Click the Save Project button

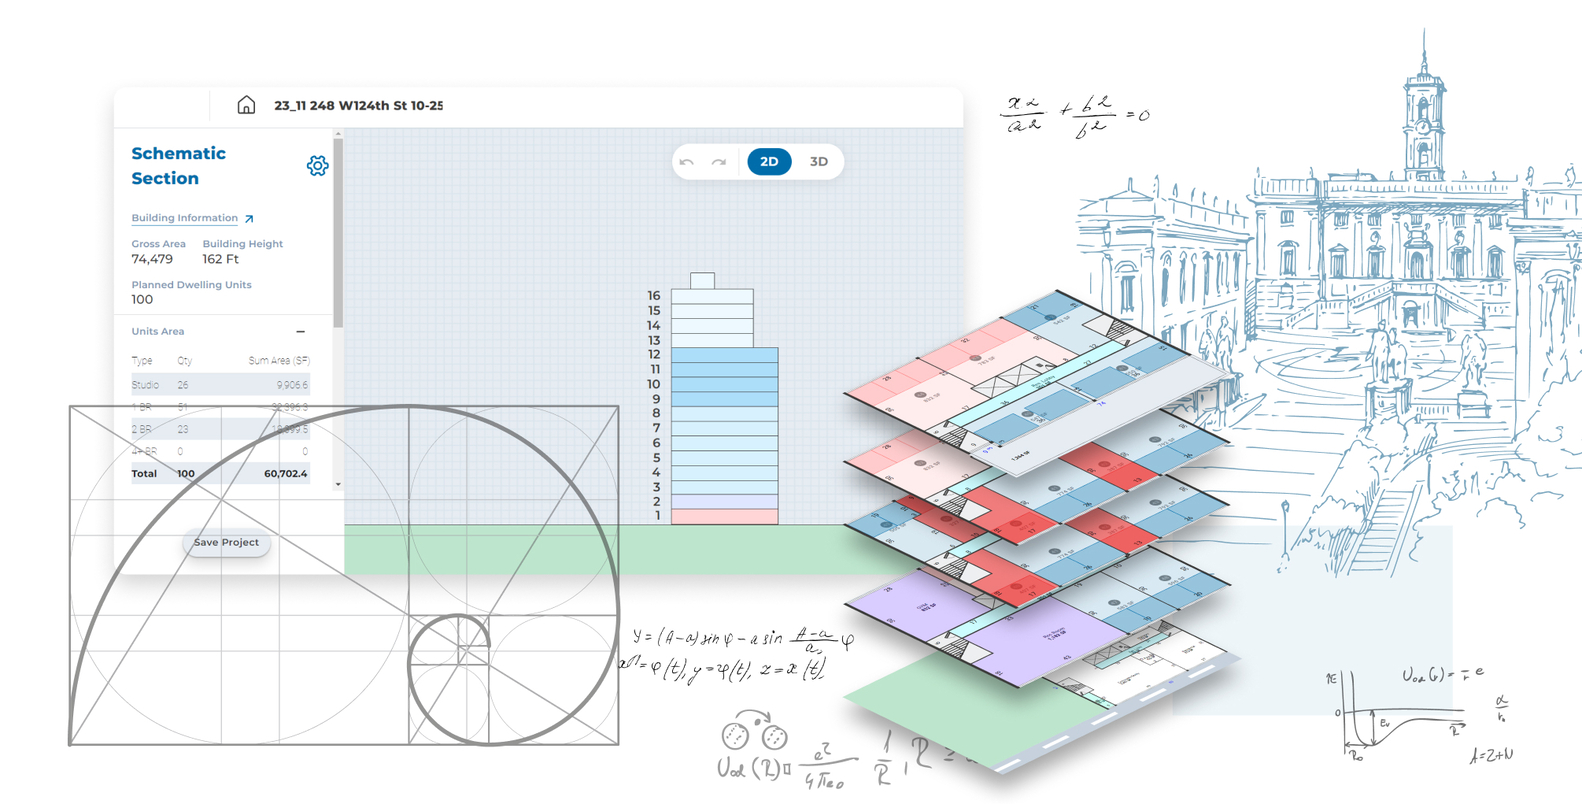(226, 543)
